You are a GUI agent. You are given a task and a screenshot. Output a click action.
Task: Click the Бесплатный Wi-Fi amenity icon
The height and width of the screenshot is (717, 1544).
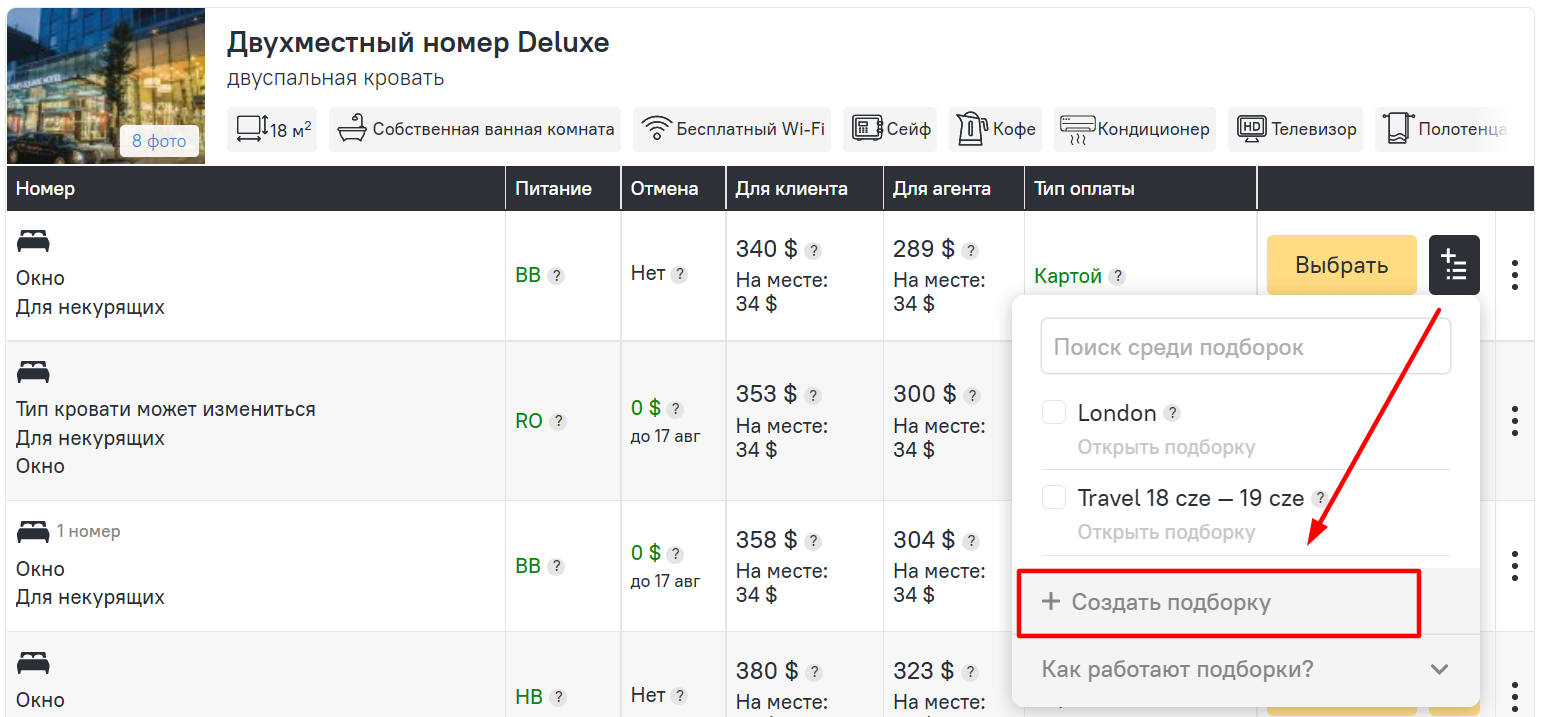click(656, 129)
